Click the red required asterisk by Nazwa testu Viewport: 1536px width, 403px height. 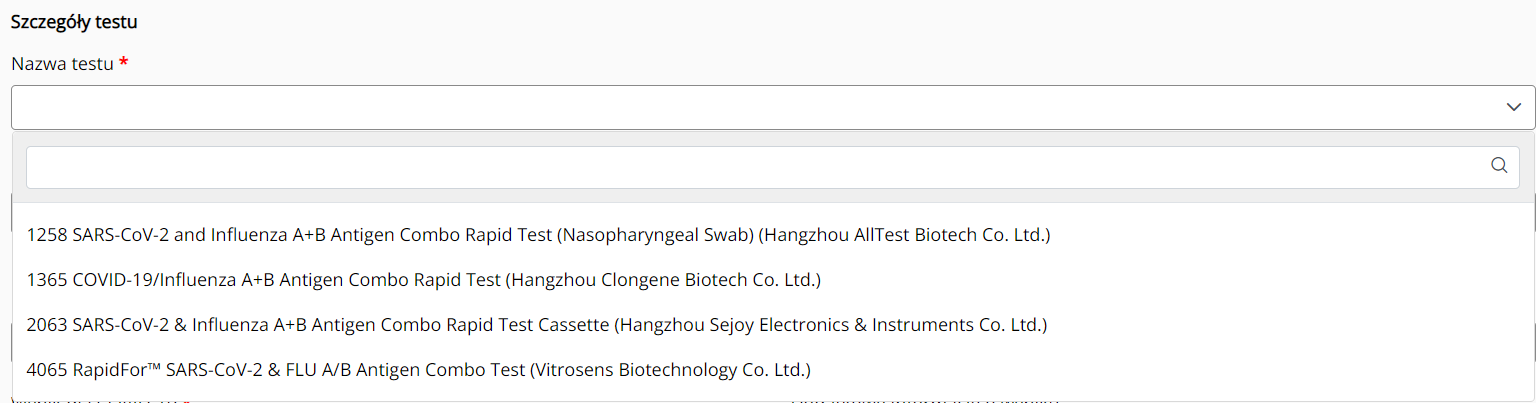pos(124,63)
